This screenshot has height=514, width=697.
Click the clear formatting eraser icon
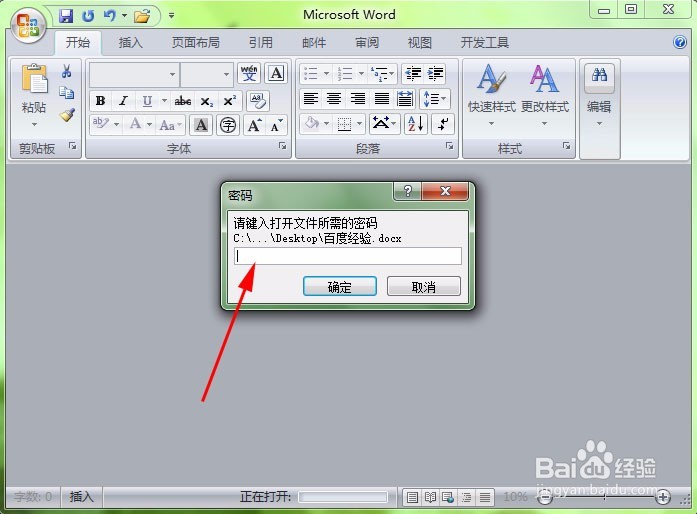(x=258, y=100)
